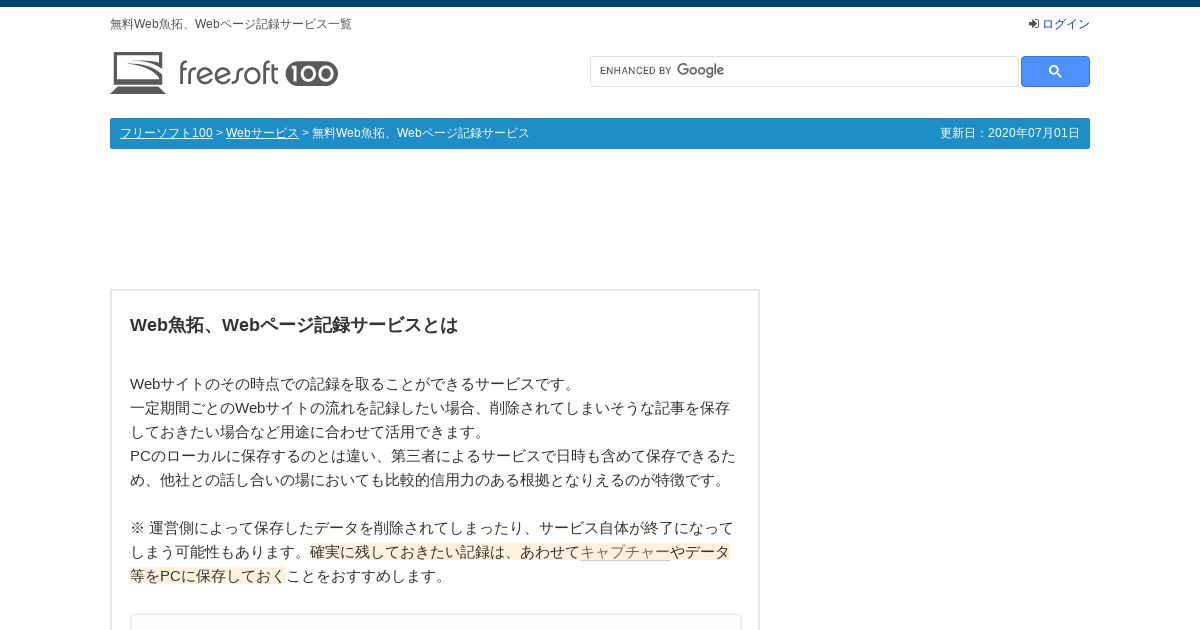
Task: Click the line starting PCのローカルに保存するのとは違い
Action: 433,456
